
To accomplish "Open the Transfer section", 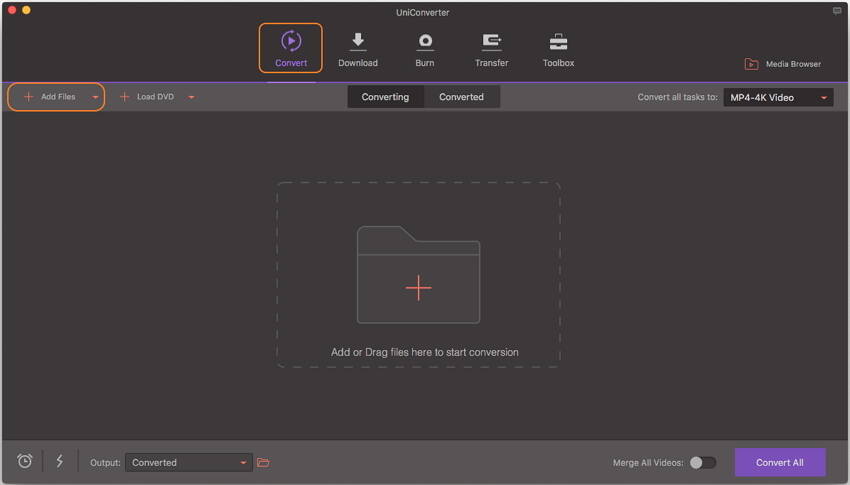I will 491,50.
